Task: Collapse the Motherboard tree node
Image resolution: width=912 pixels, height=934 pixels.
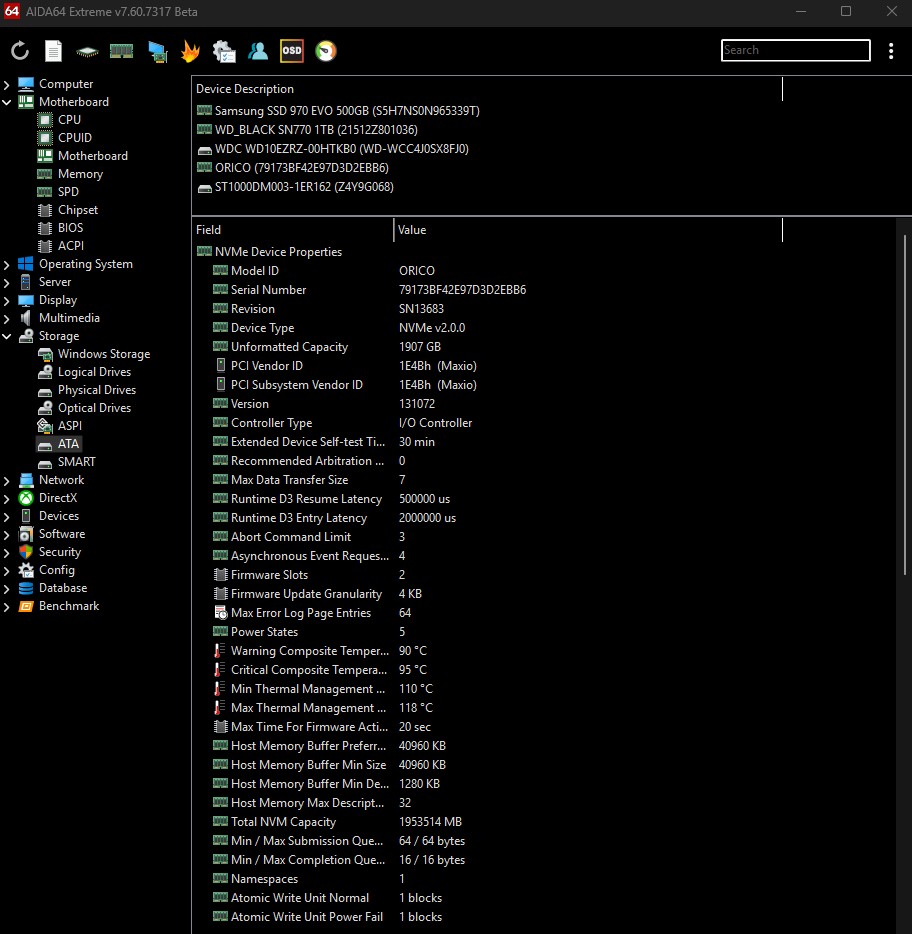Action: (x=7, y=102)
